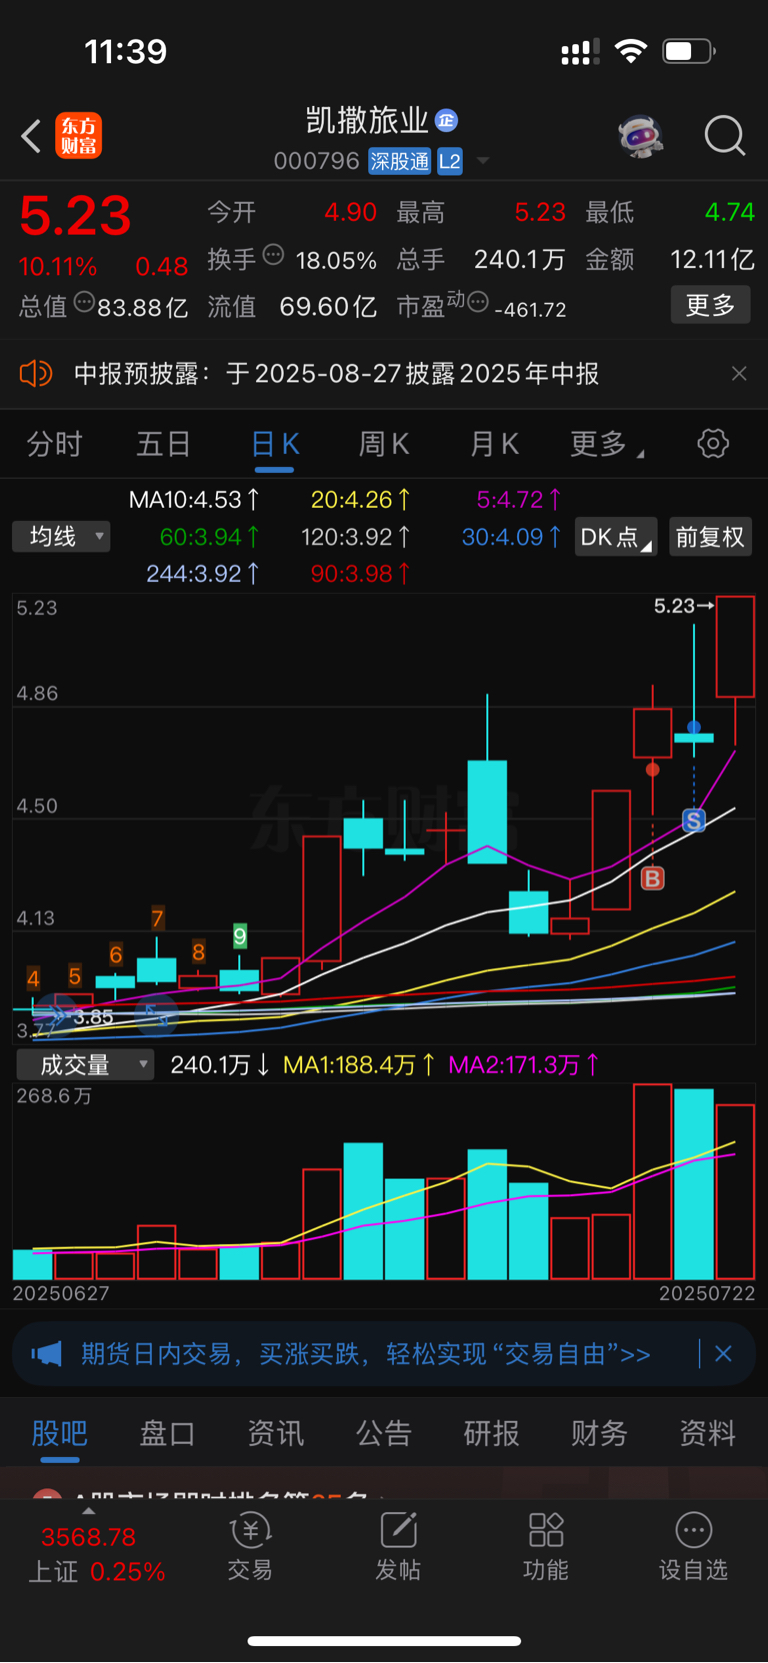Open the 均线 indicator dropdown

61,537
